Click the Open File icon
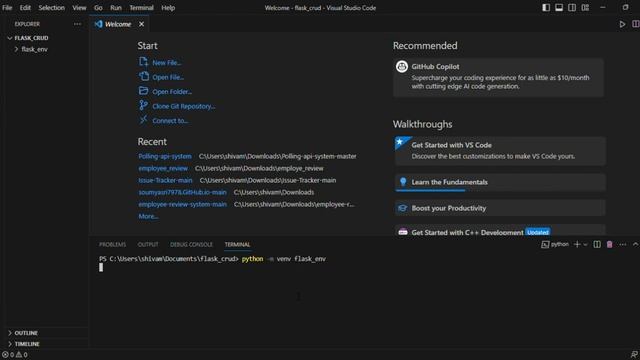Image resolution: width=640 pixels, height=360 pixels. tap(143, 76)
